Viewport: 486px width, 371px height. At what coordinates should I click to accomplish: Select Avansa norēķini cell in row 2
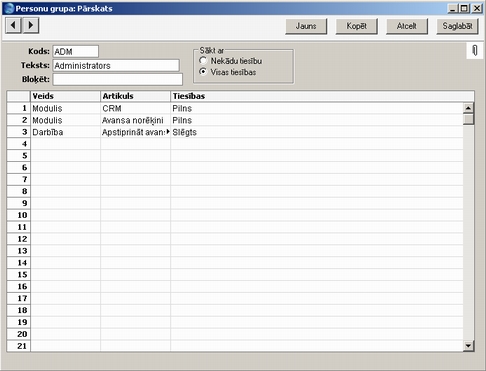click(135, 120)
